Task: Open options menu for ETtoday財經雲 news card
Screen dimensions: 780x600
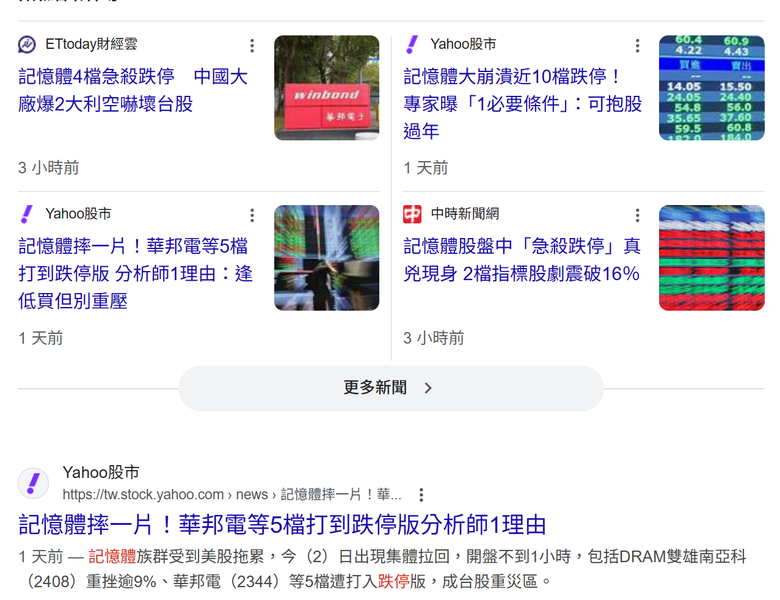Action: tap(252, 46)
